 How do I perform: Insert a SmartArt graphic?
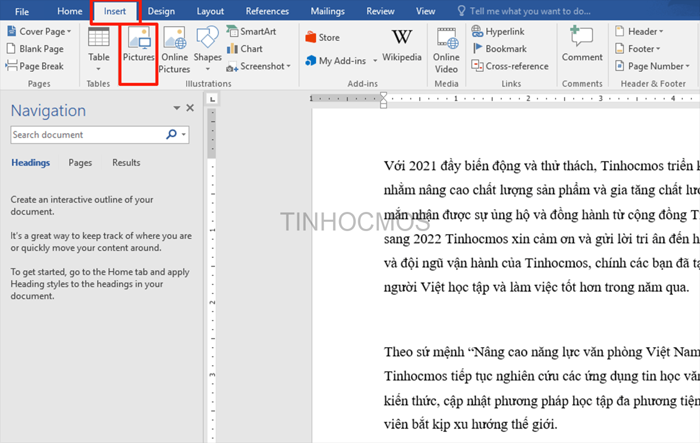[251, 31]
